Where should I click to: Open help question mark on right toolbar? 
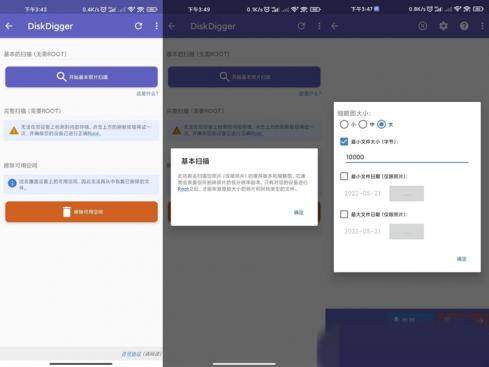pos(464,26)
